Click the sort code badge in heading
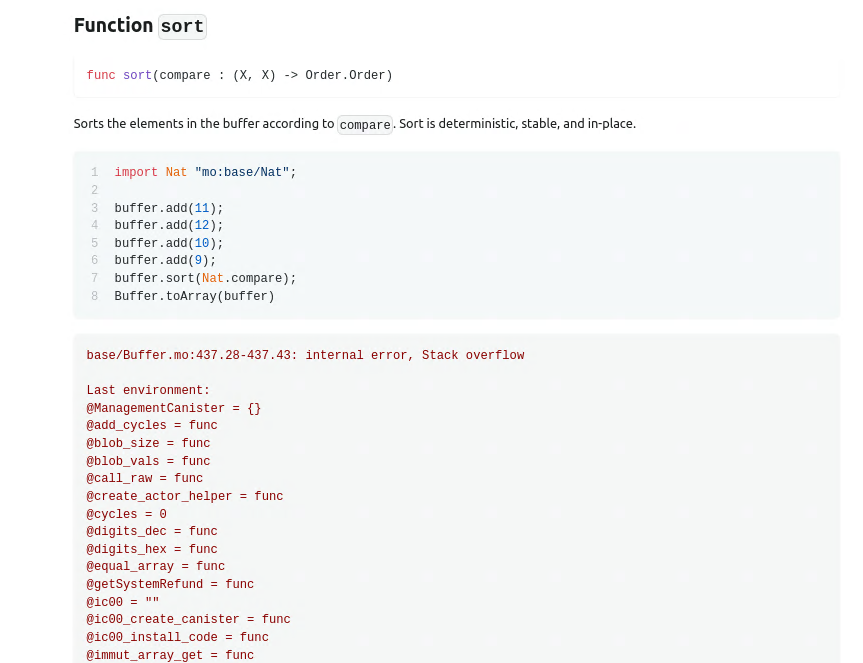Viewport: 863px width, 663px height. pyautogui.click(x=182, y=26)
